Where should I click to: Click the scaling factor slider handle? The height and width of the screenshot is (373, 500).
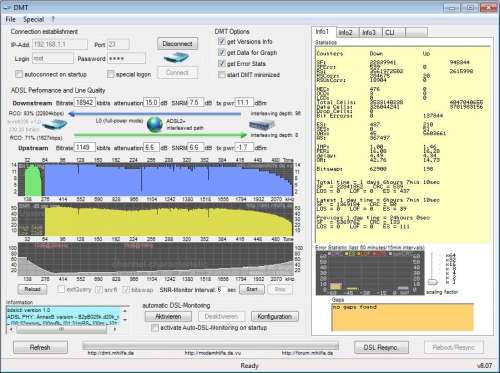pyautogui.click(x=432, y=282)
